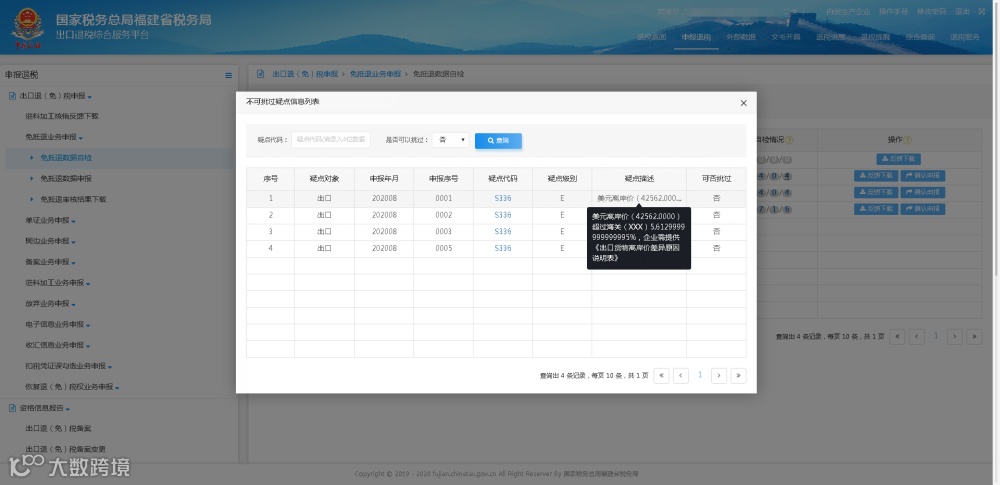Open the 操作手册 link in header
This screenshot has width=1000, height=485.
coord(893,11)
